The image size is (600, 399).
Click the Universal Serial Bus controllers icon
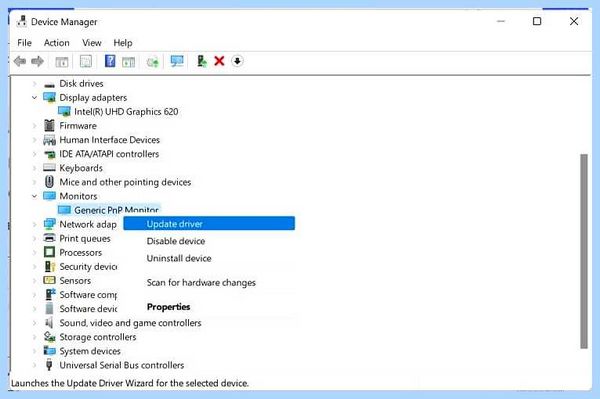click(49, 365)
